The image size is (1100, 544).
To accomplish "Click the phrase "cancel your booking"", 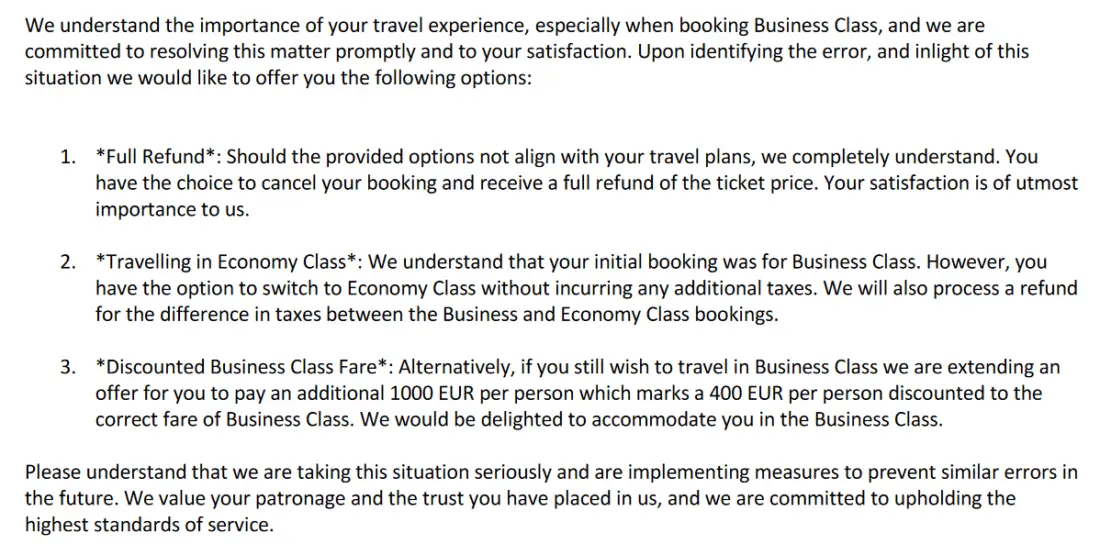I will pos(325,183).
